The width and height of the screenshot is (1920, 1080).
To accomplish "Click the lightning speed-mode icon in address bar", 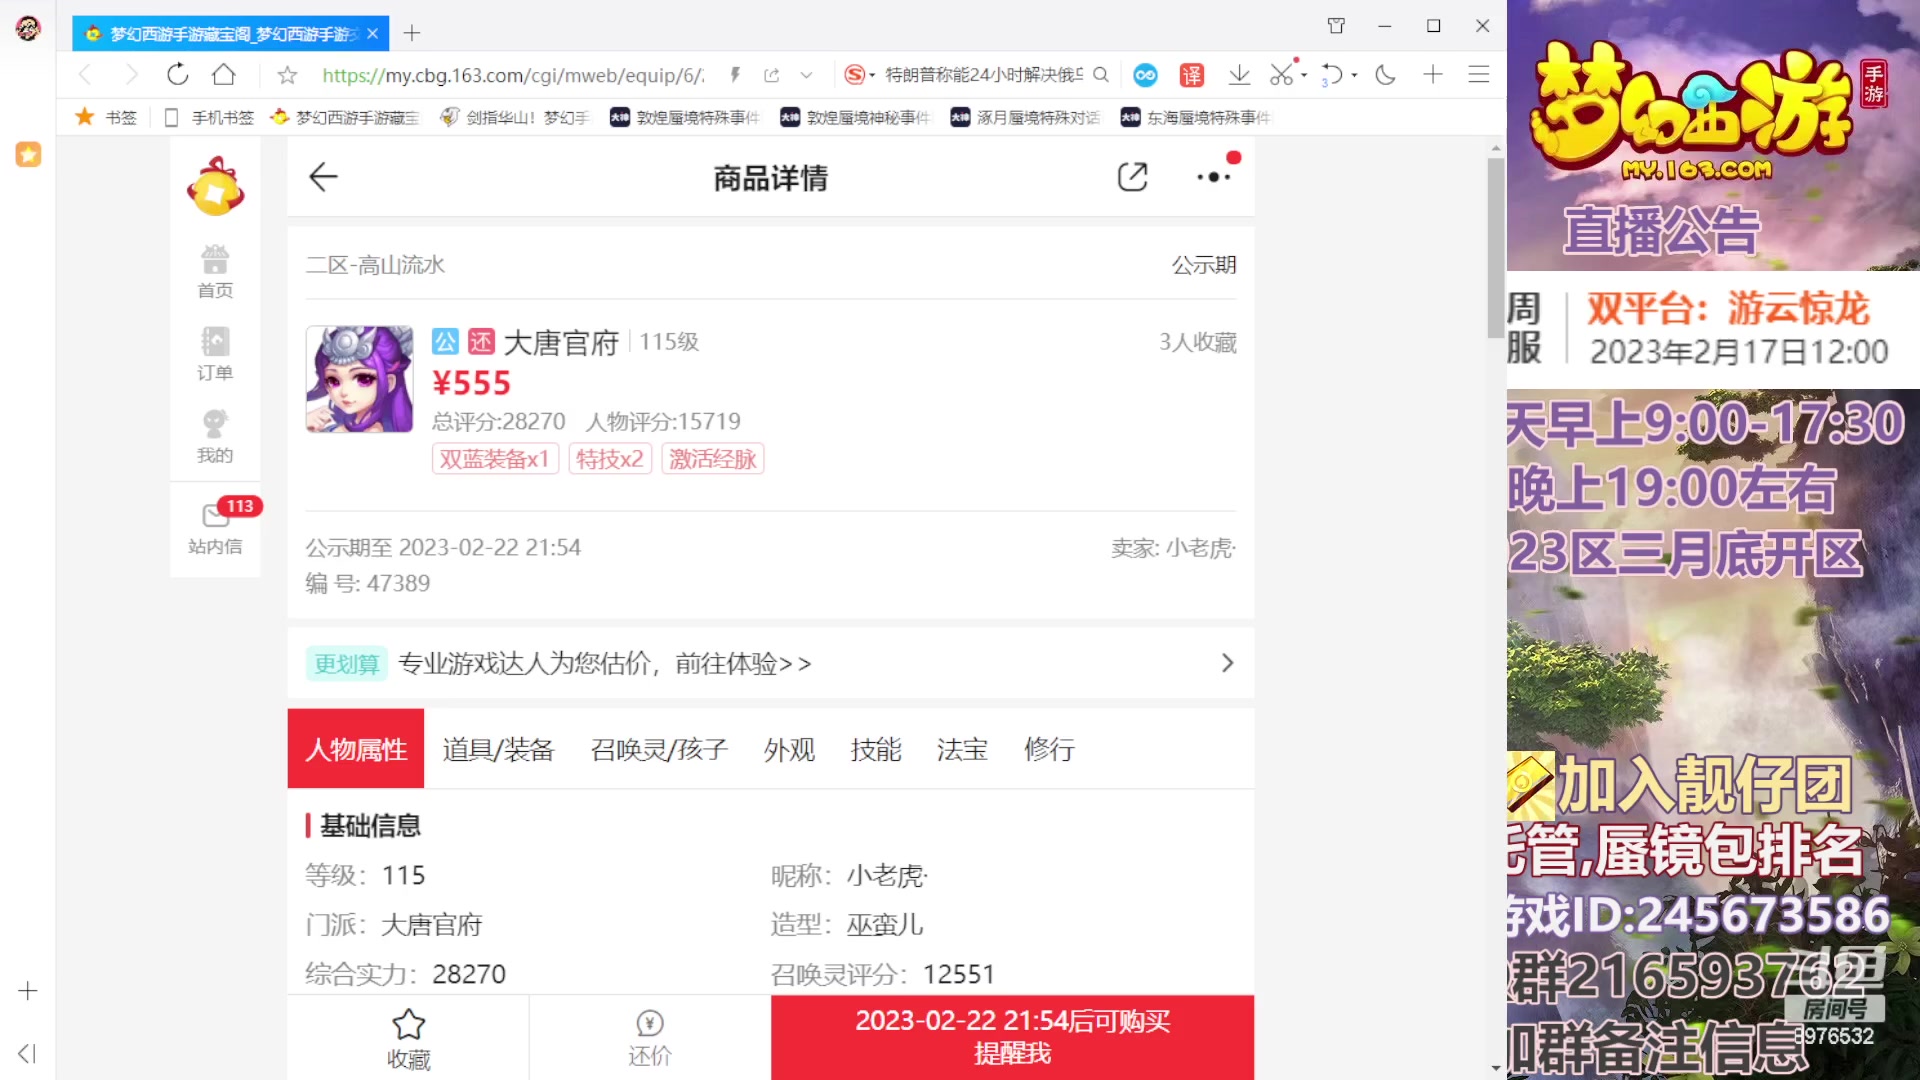I will [x=735, y=75].
